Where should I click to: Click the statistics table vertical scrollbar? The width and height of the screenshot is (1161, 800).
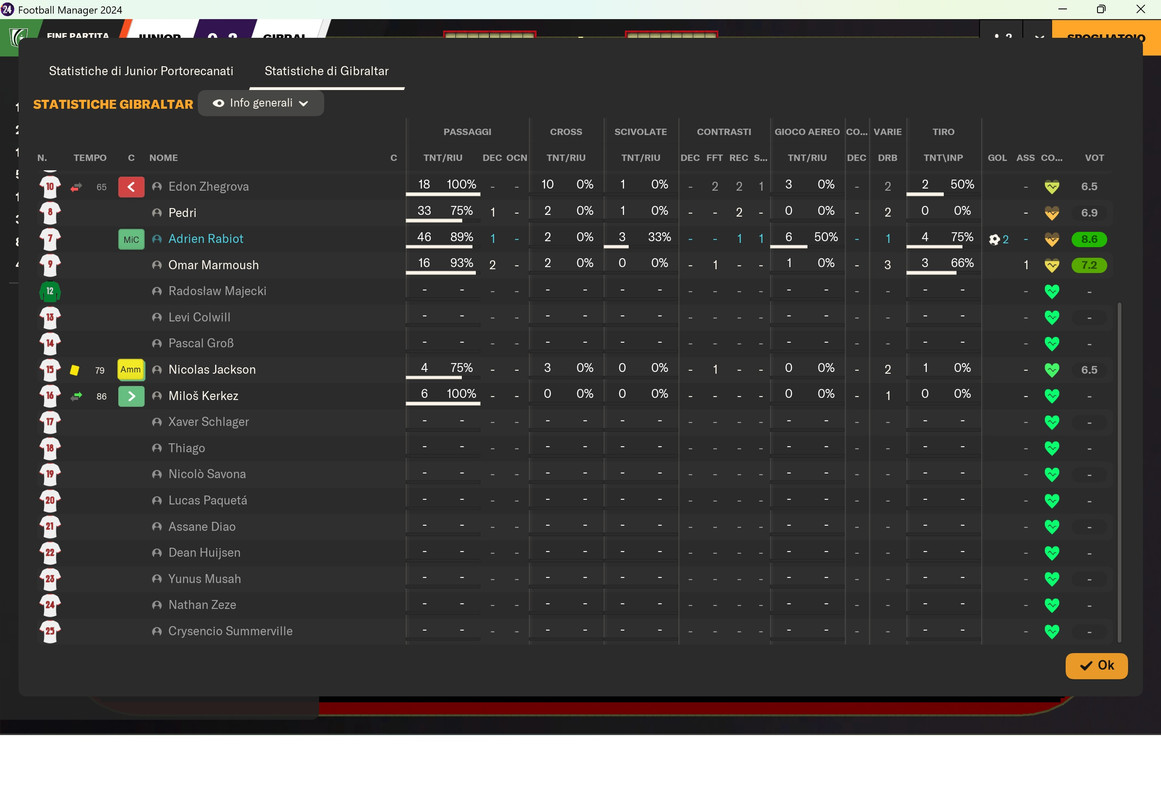click(x=1119, y=472)
